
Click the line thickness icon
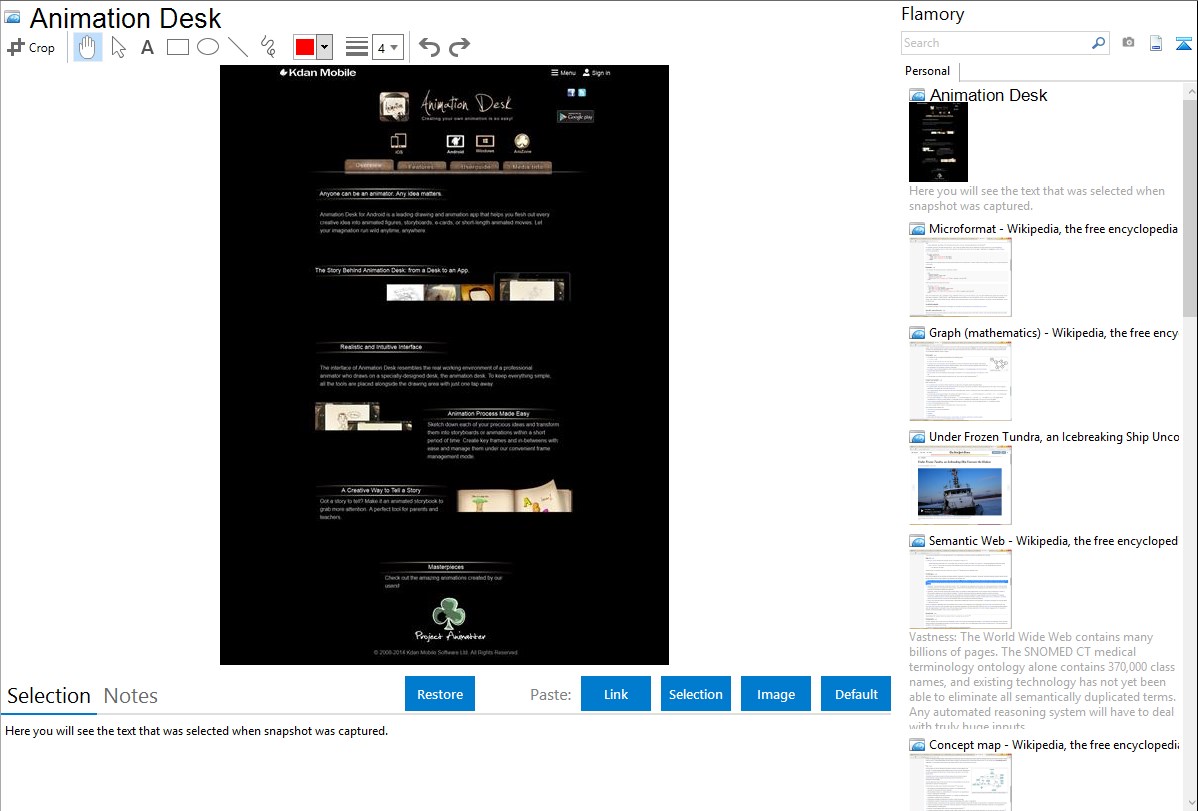[x=357, y=47]
